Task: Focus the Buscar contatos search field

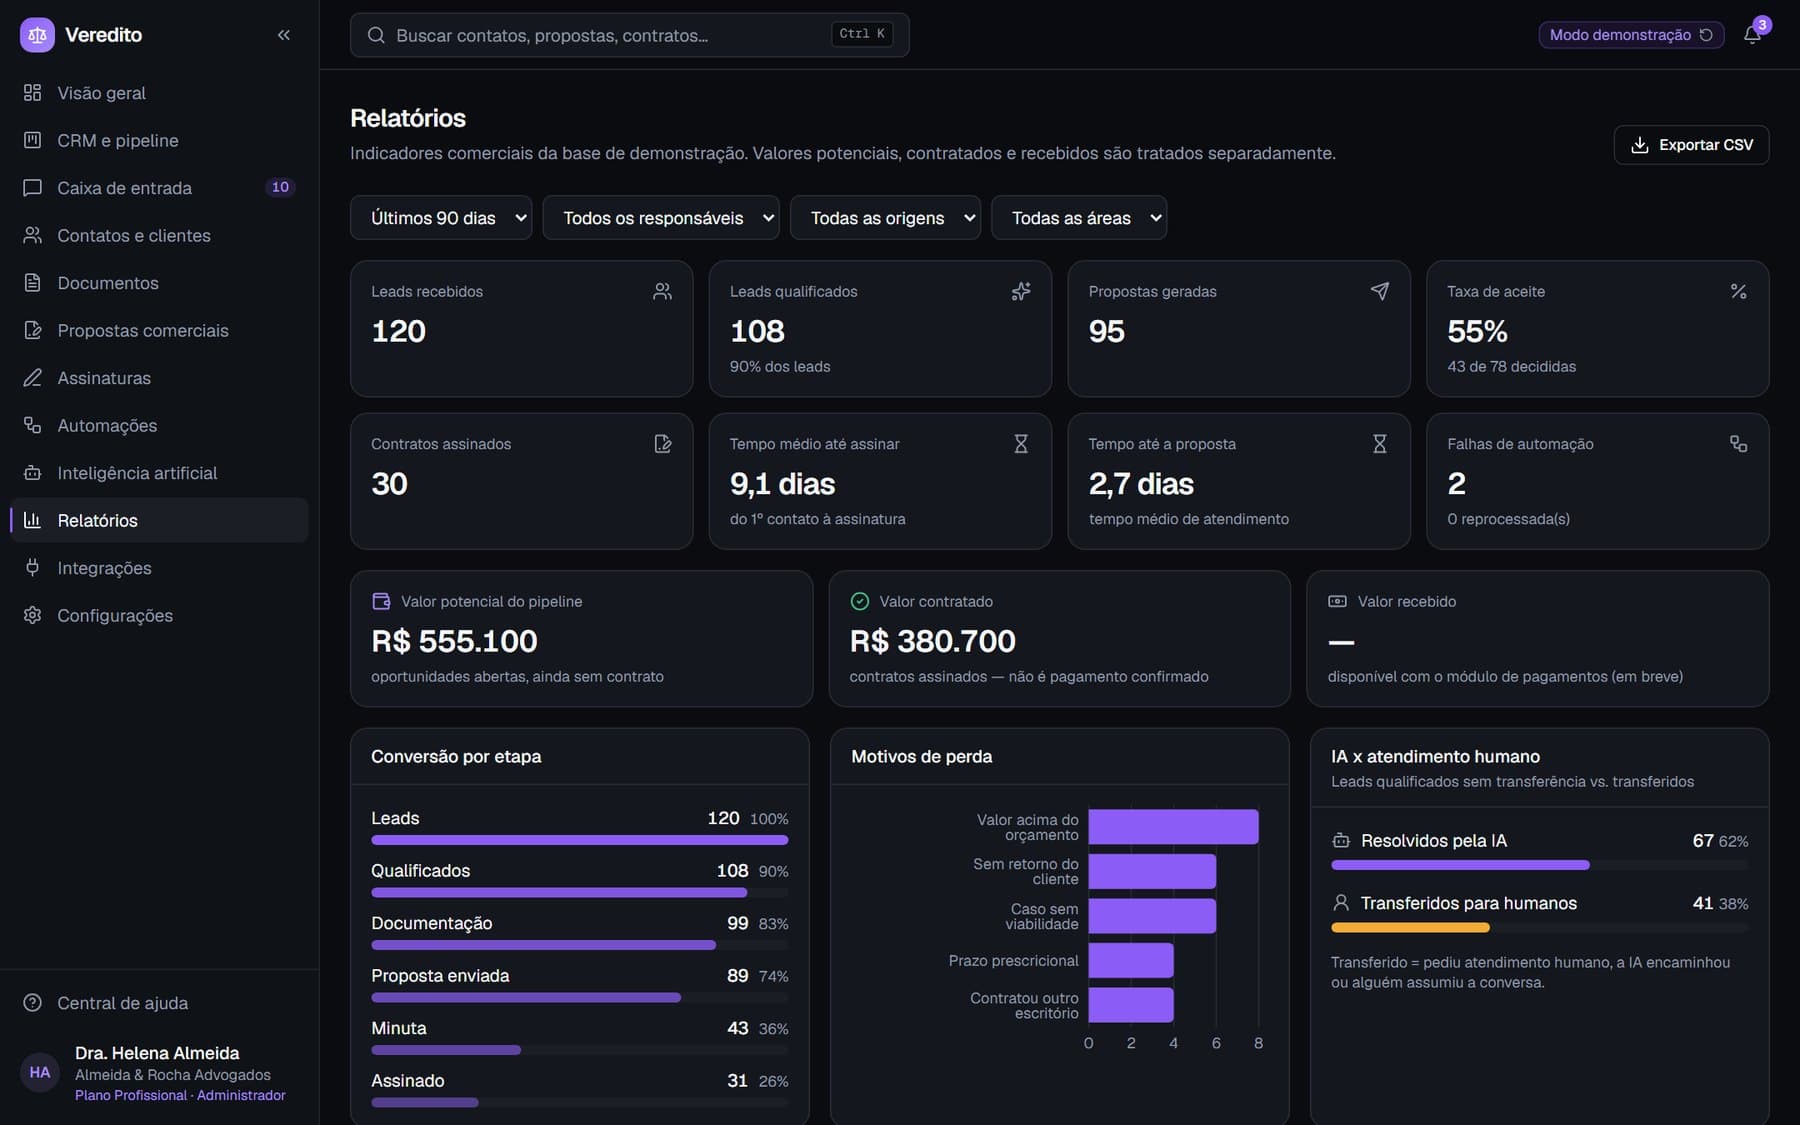Action: coord(630,35)
